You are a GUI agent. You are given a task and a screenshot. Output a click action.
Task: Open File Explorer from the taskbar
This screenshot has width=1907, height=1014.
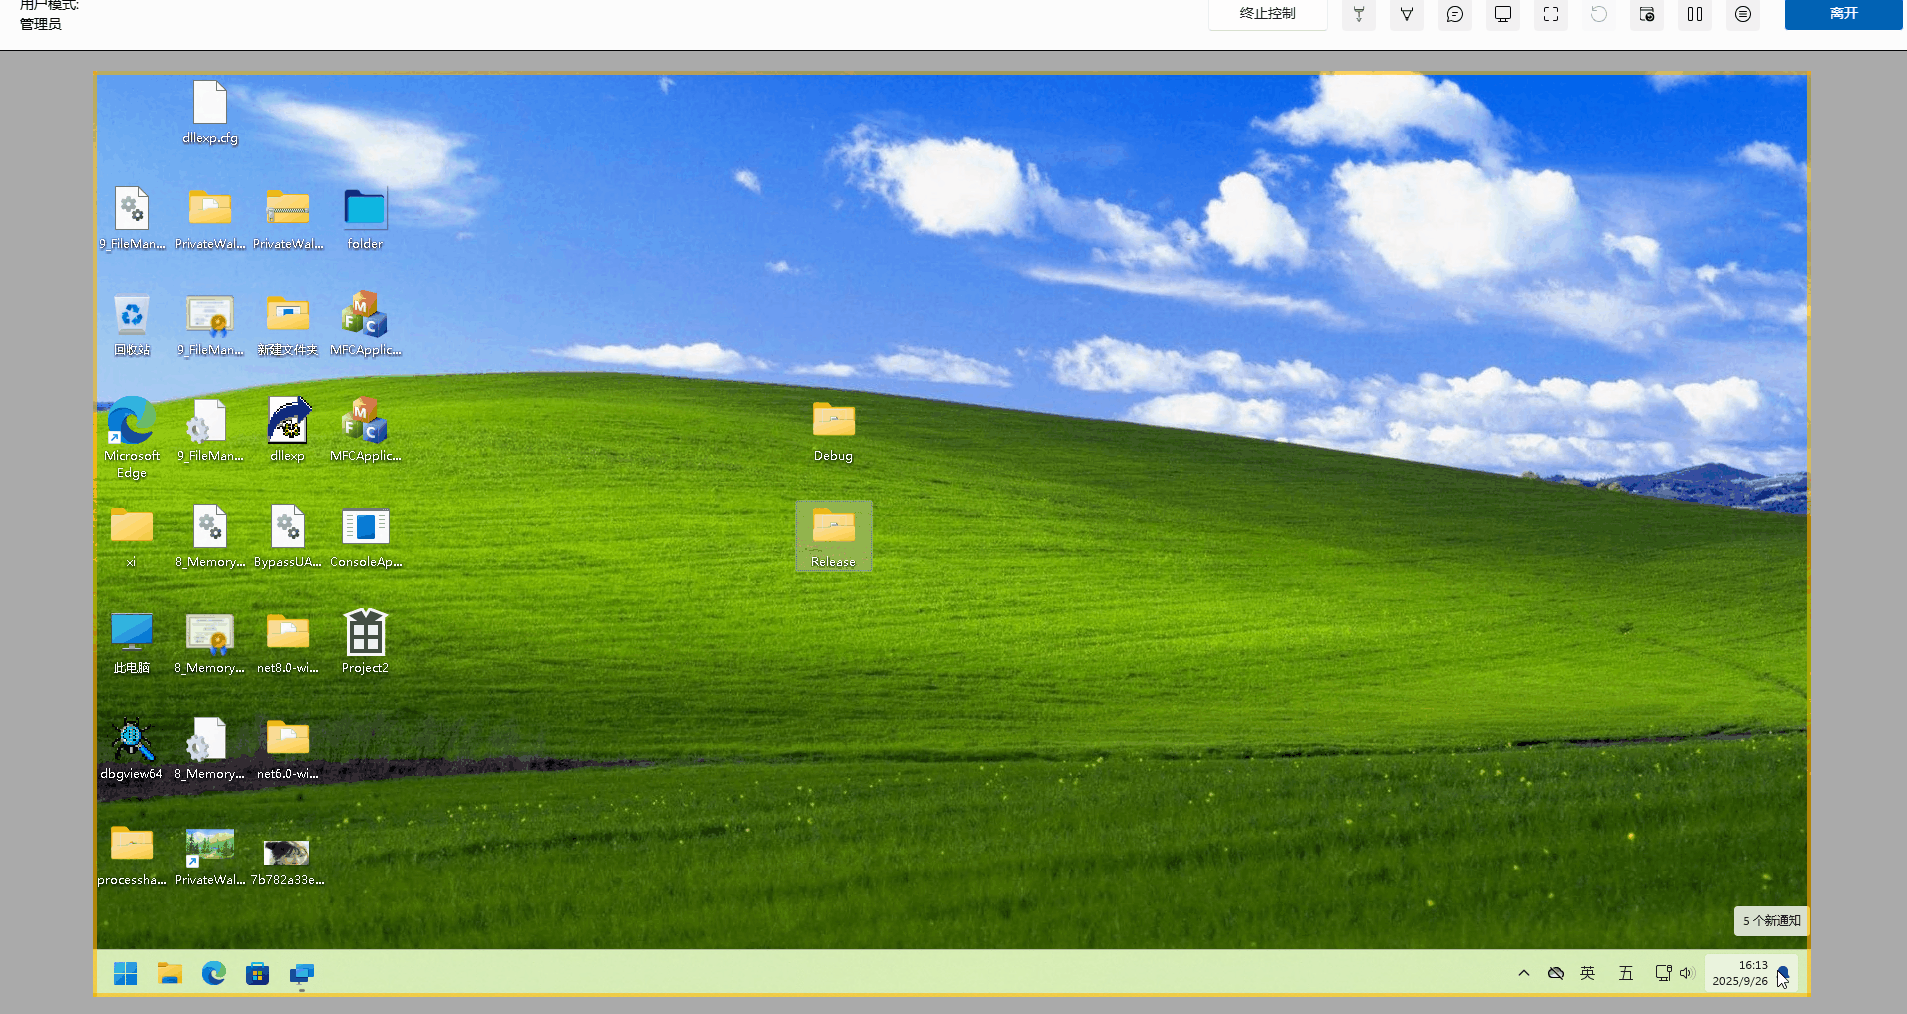(170, 973)
